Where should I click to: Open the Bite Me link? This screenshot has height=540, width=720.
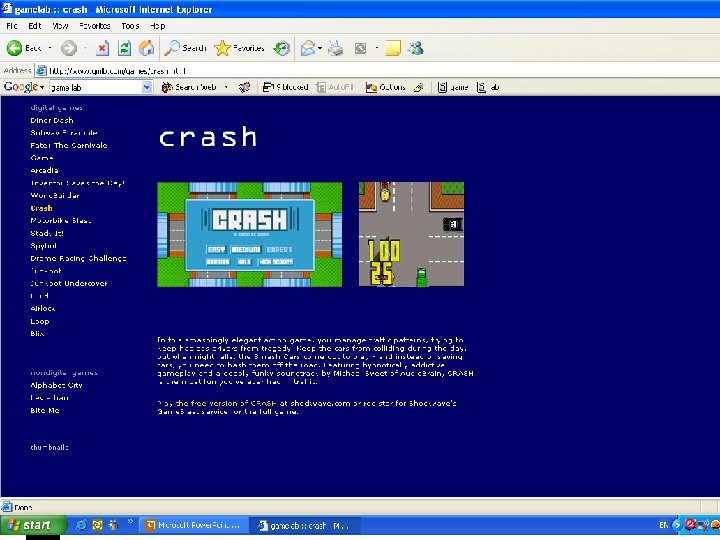[45, 410]
